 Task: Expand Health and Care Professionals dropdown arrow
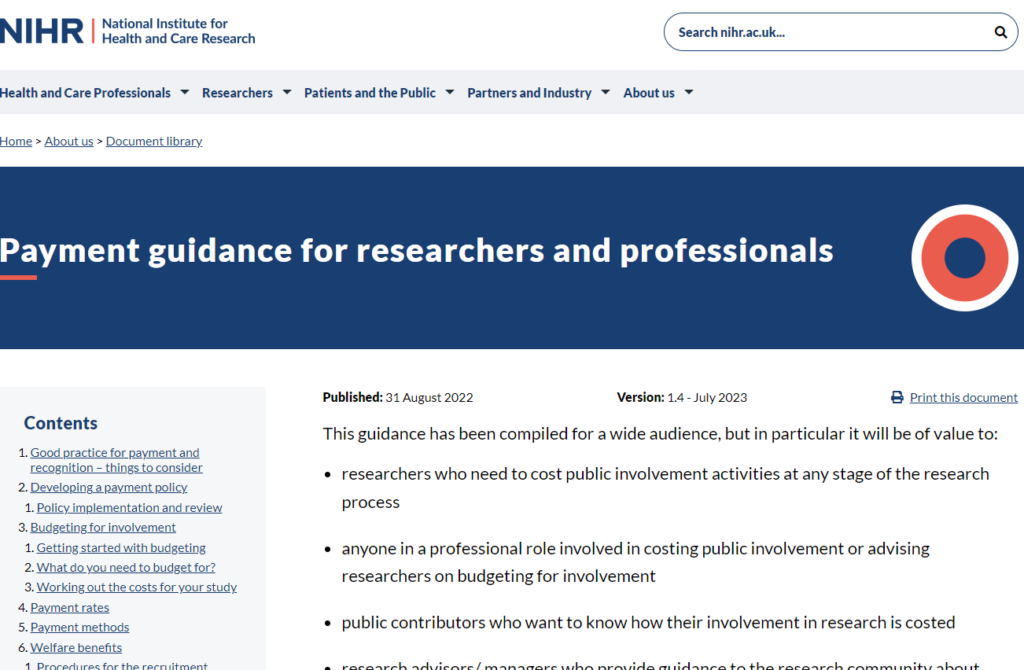(x=185, y=93)
